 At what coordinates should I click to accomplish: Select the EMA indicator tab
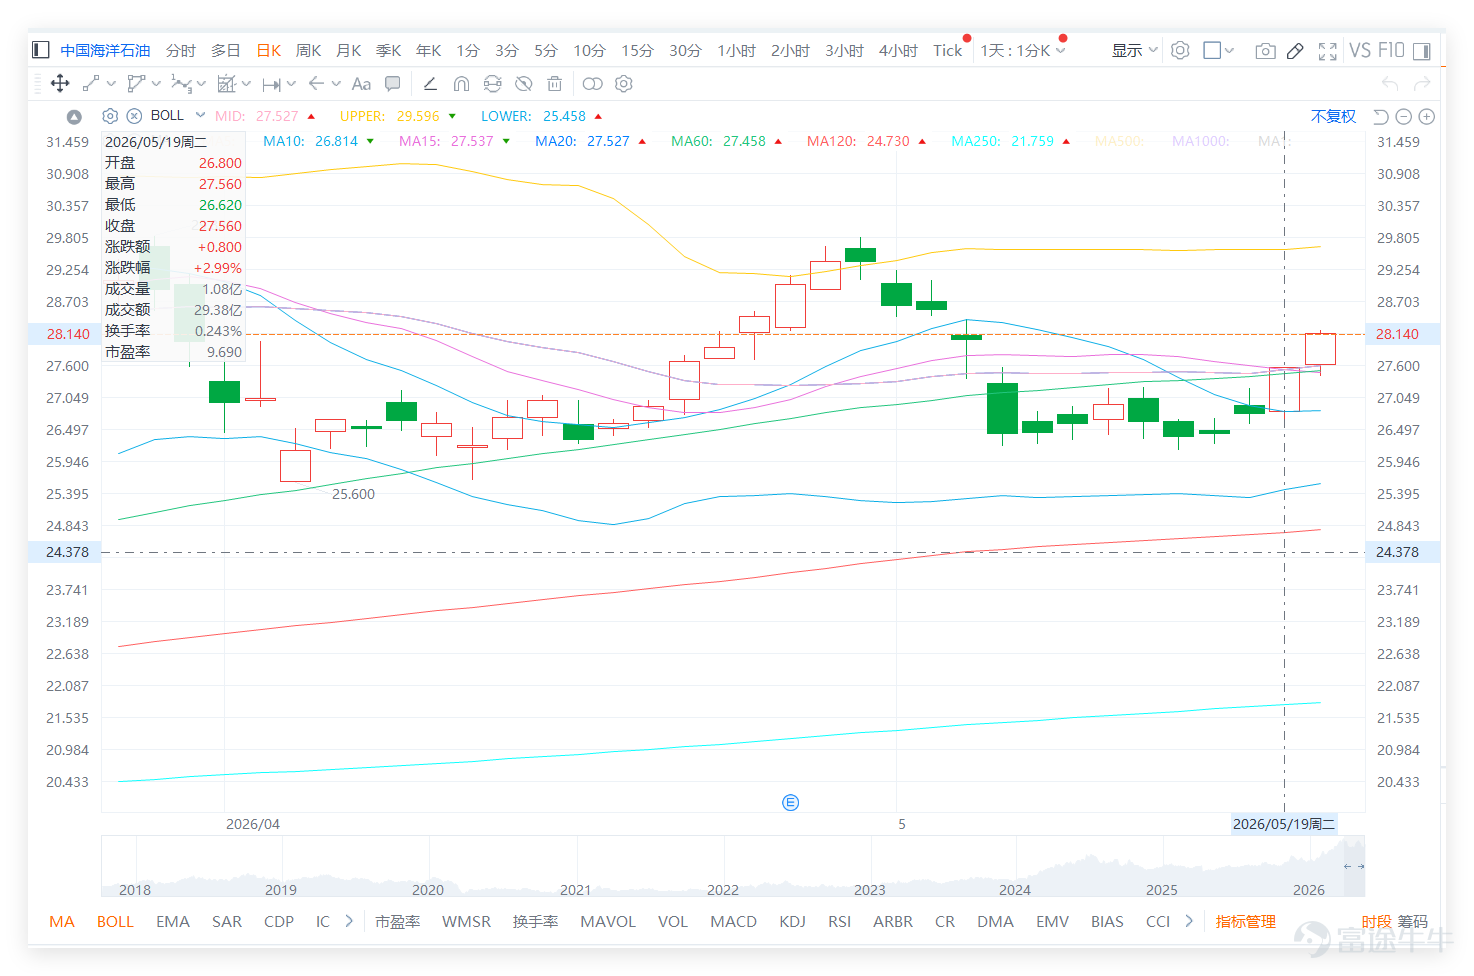click(173, 921)
